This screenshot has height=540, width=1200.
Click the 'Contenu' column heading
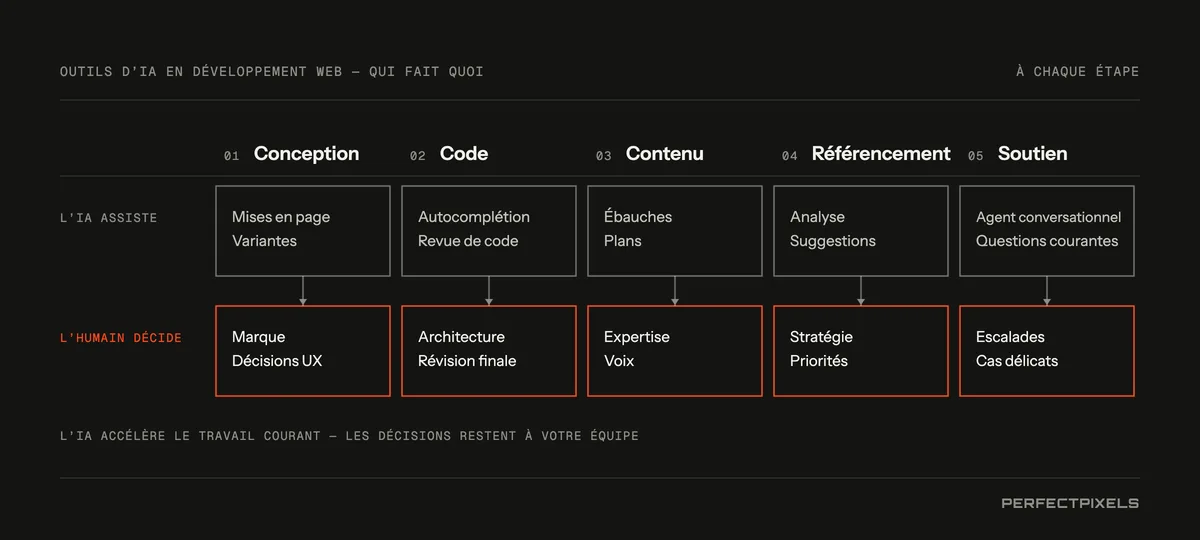pyautogui.click(x=665, y=154)
